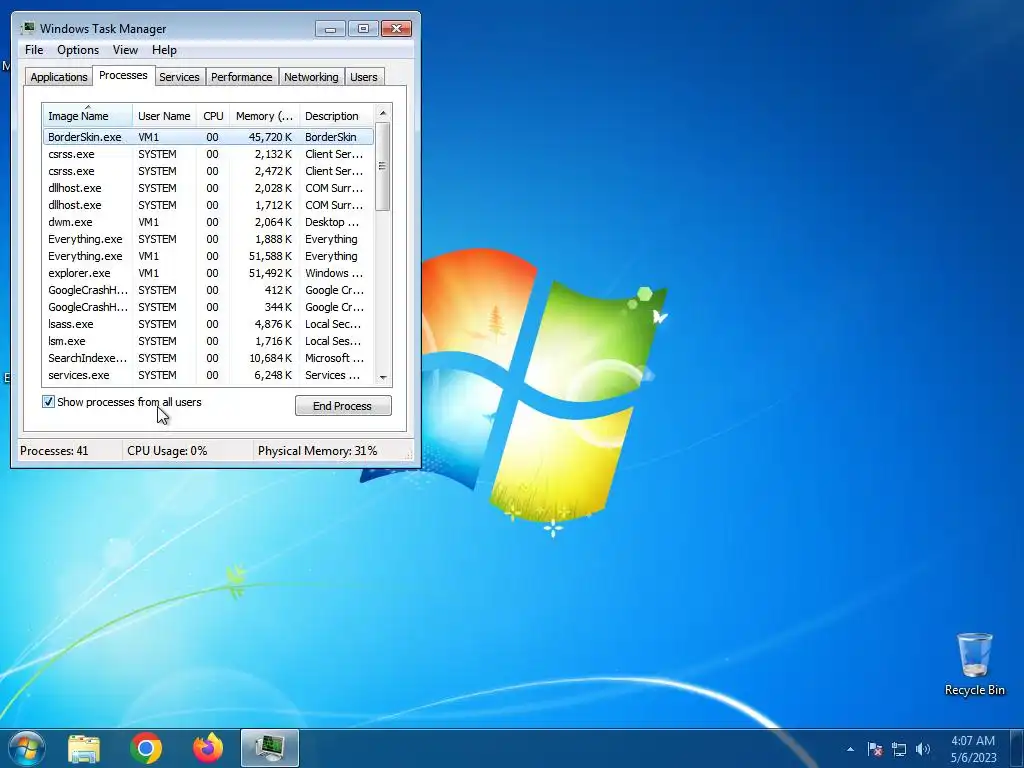Screen dimensions: 1024x768
Task: Select the lsm.exe process
Action: pyautogui.click(x=208, y=341)
